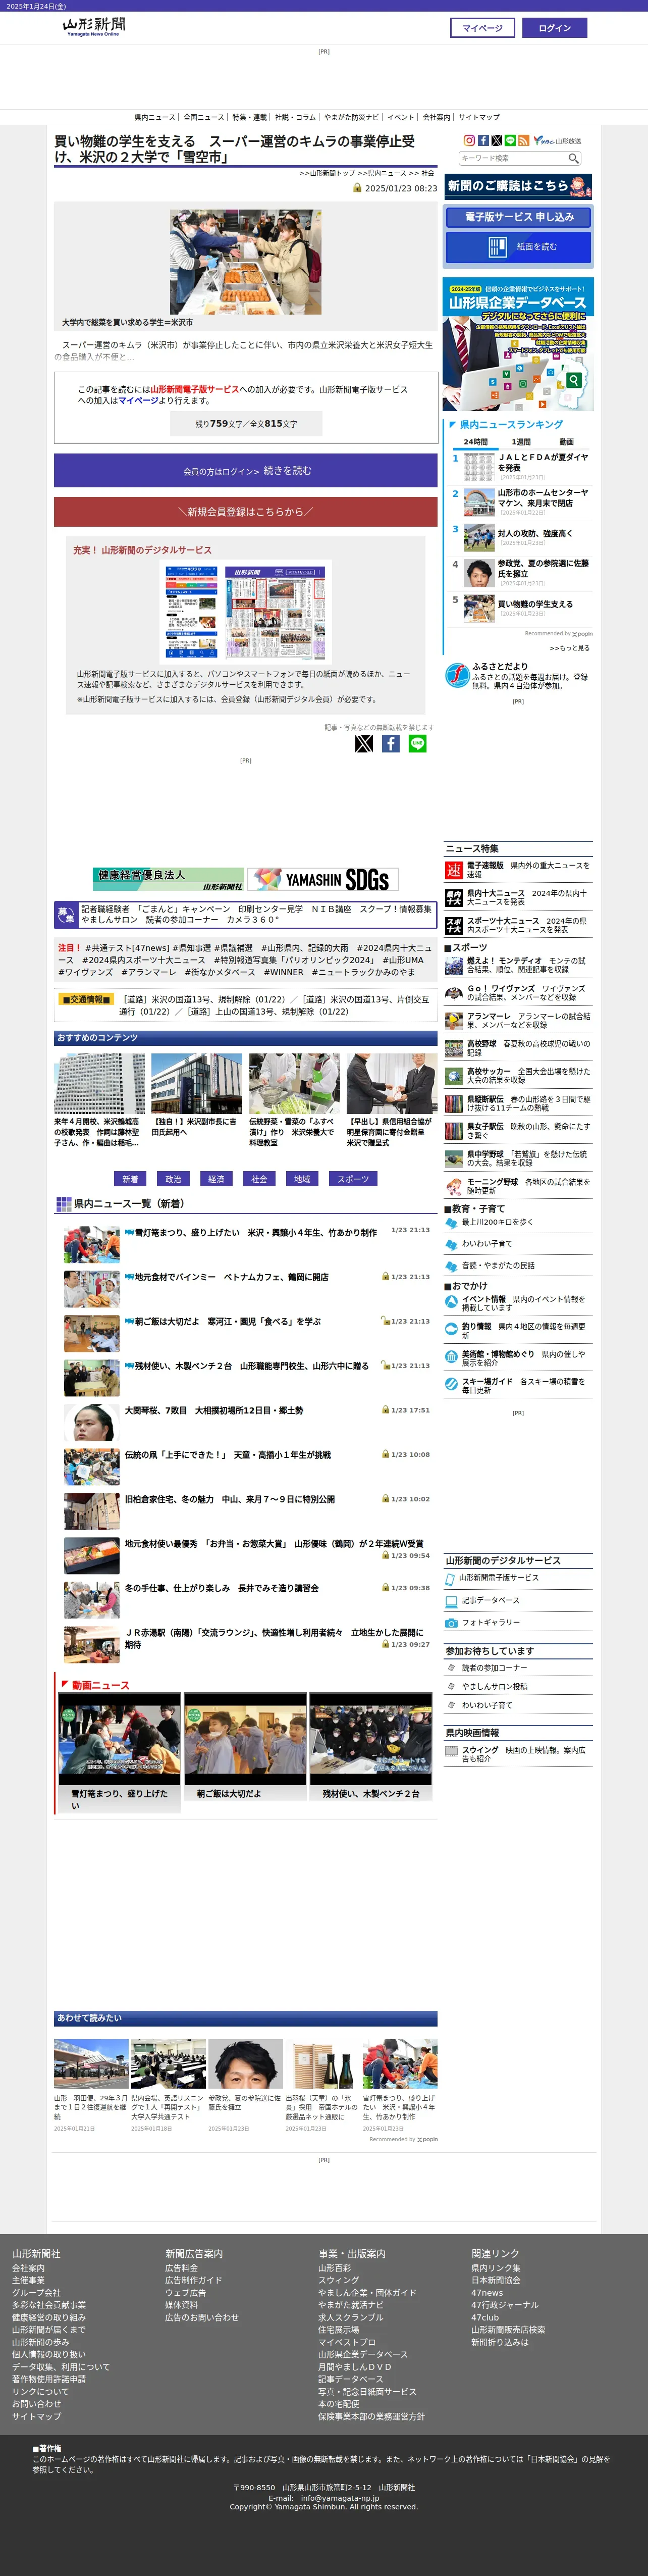Click 電子版サービス 申し込み button

(x=518, y=217)
